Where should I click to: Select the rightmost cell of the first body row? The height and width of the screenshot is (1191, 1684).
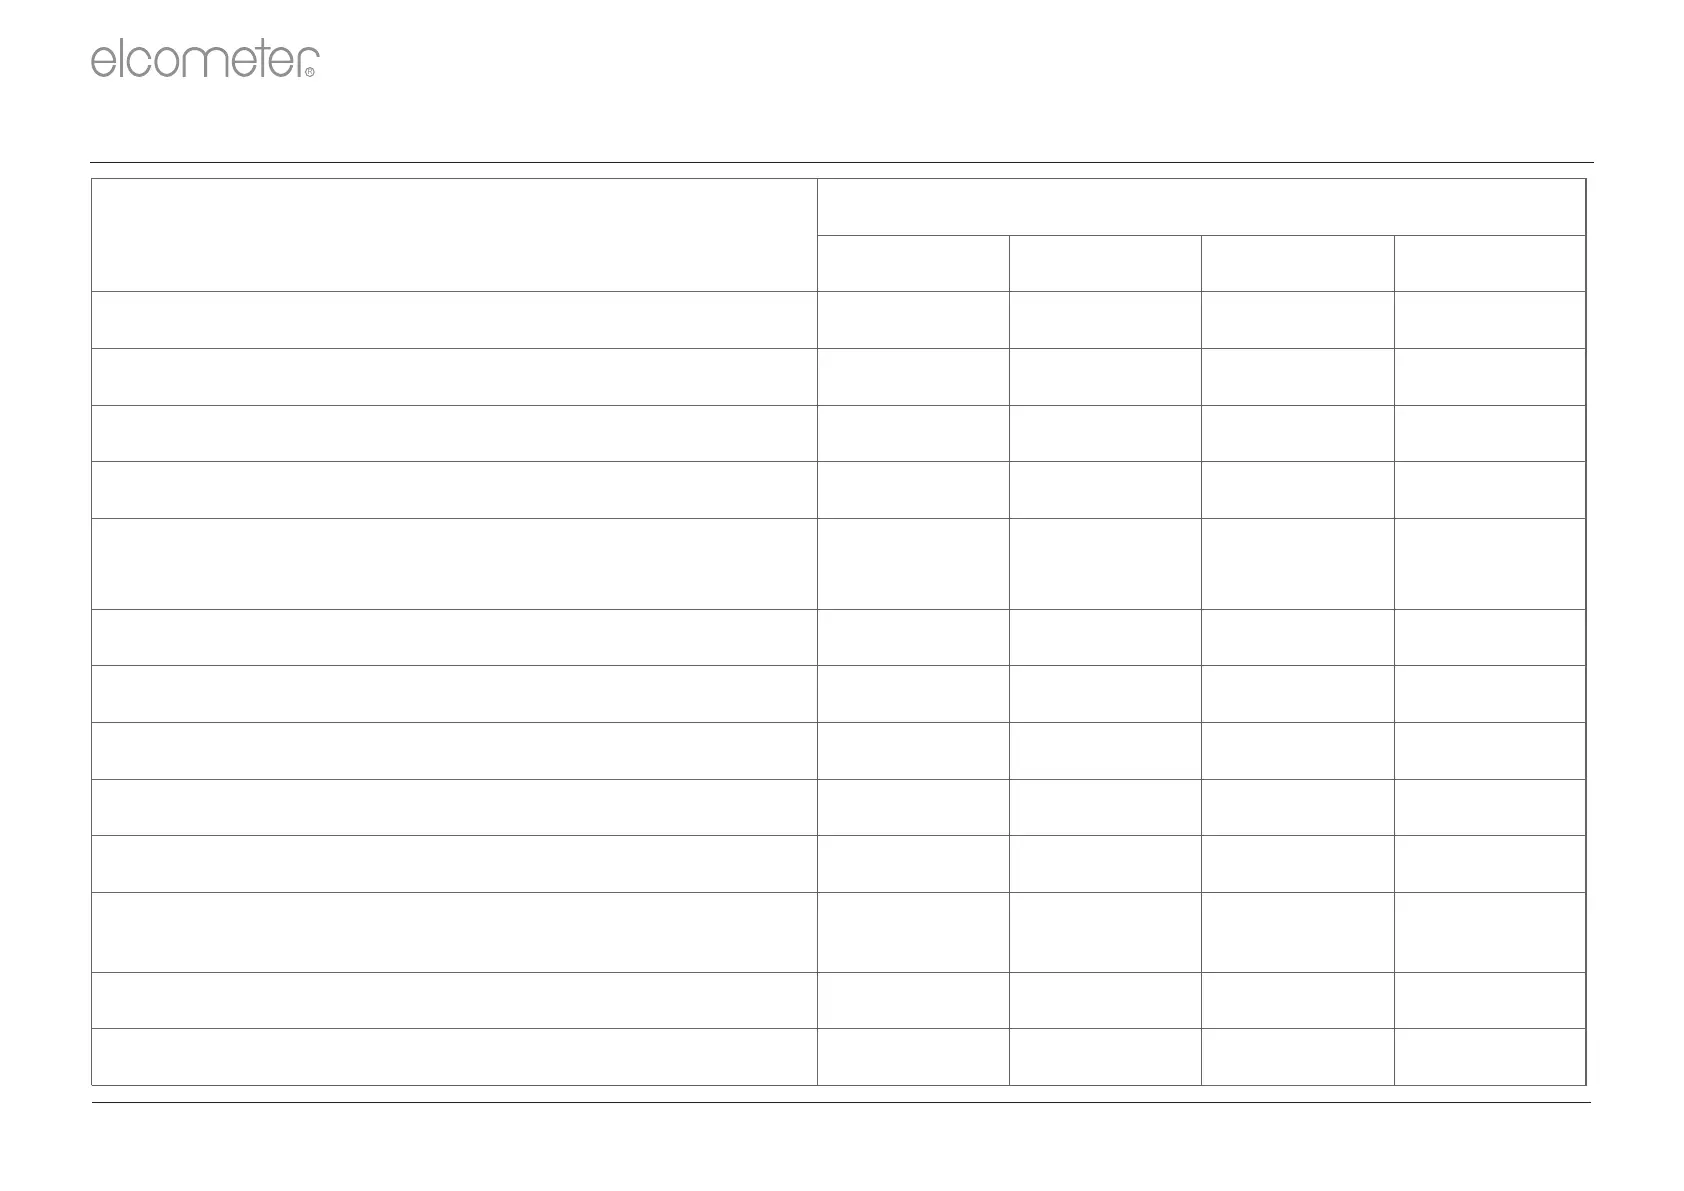tap(1490, 320)
